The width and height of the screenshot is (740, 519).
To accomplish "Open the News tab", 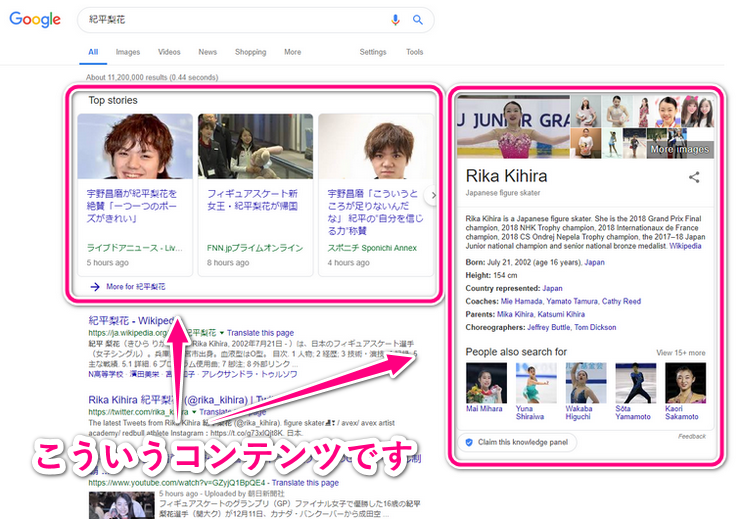I will [x=208, y=52].
